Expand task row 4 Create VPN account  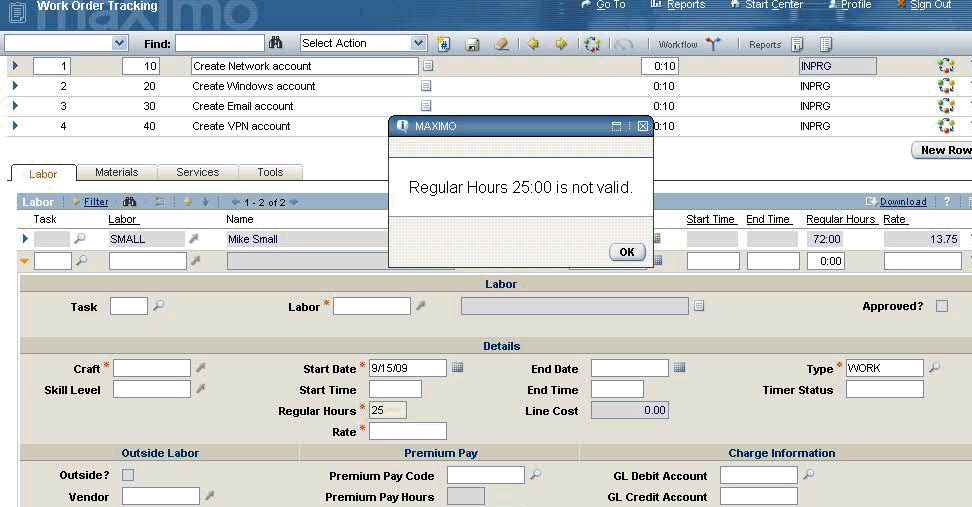click(15, 126)
